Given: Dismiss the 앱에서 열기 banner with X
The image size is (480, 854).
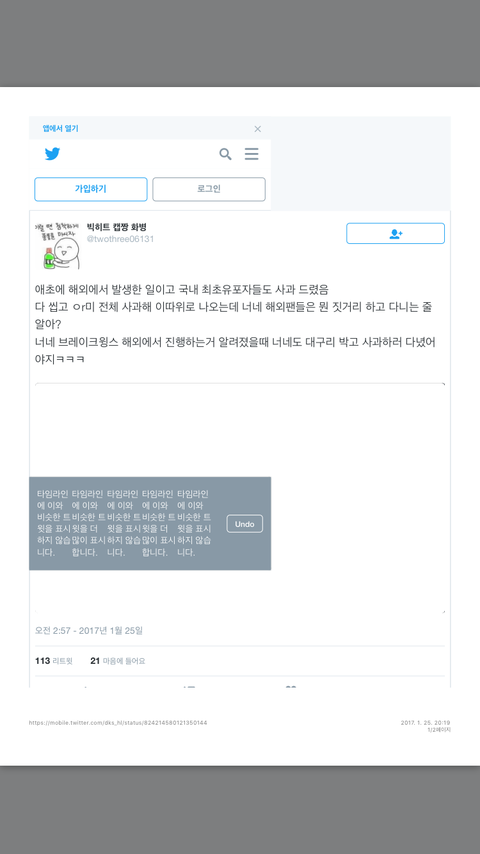Looking at the screenshot, I should pos(258,129).
